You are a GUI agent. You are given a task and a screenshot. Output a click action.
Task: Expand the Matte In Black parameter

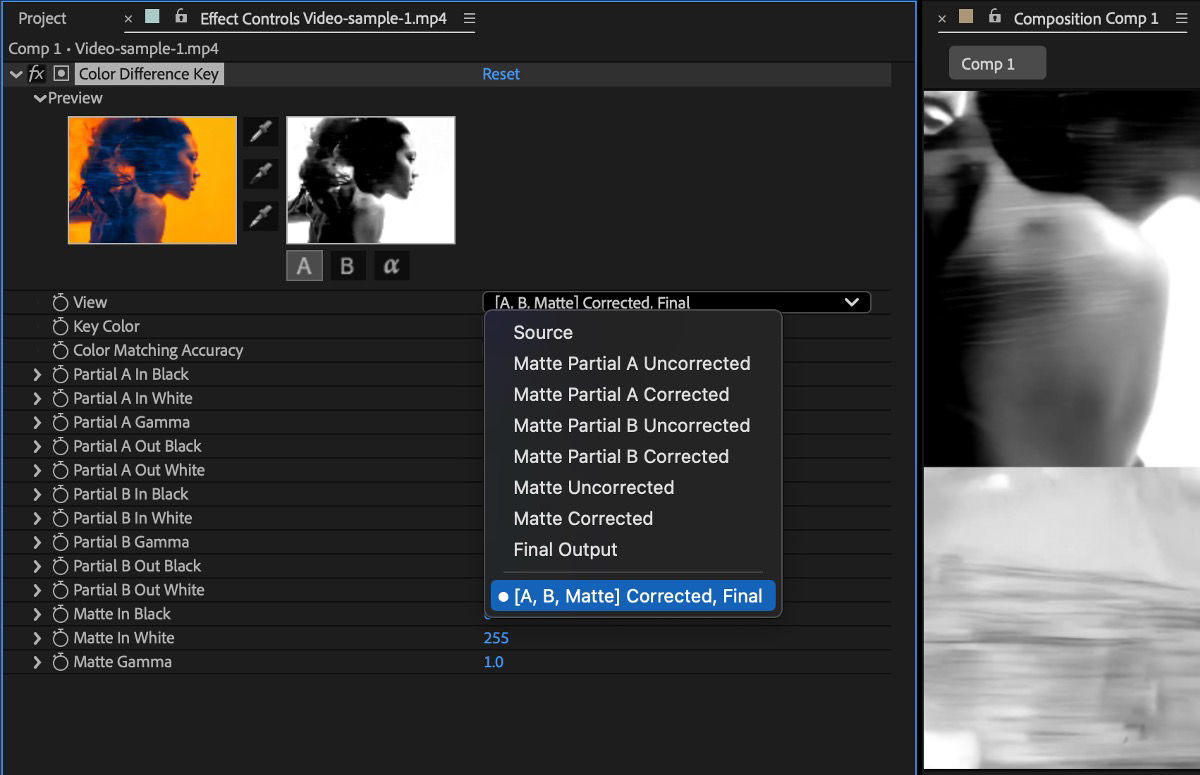[x=37, y=613]
